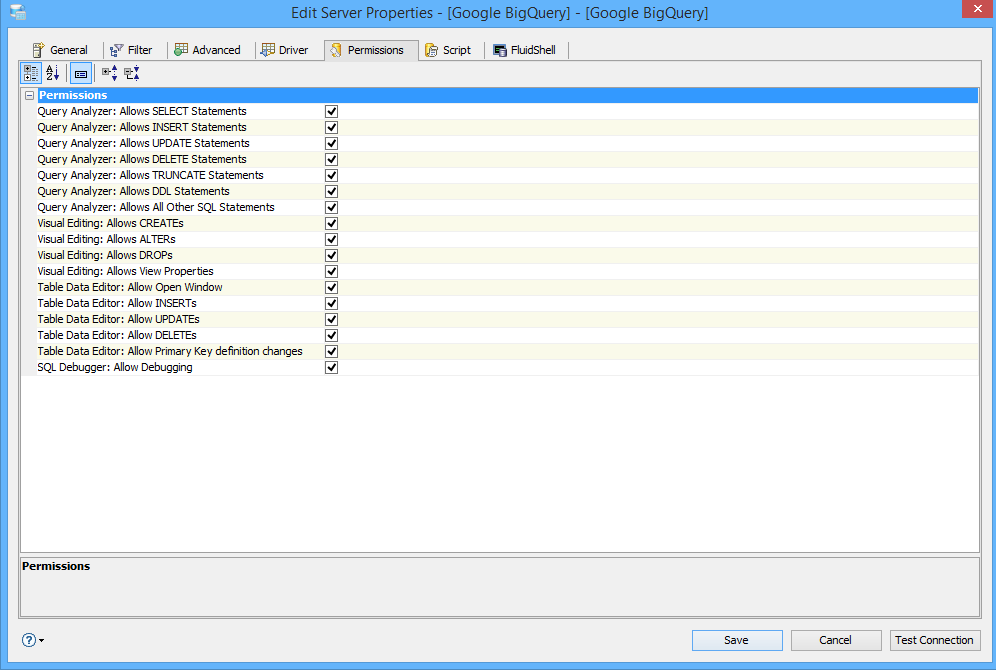
Task: Click the Cancel button
Action: tap(836, 640)
